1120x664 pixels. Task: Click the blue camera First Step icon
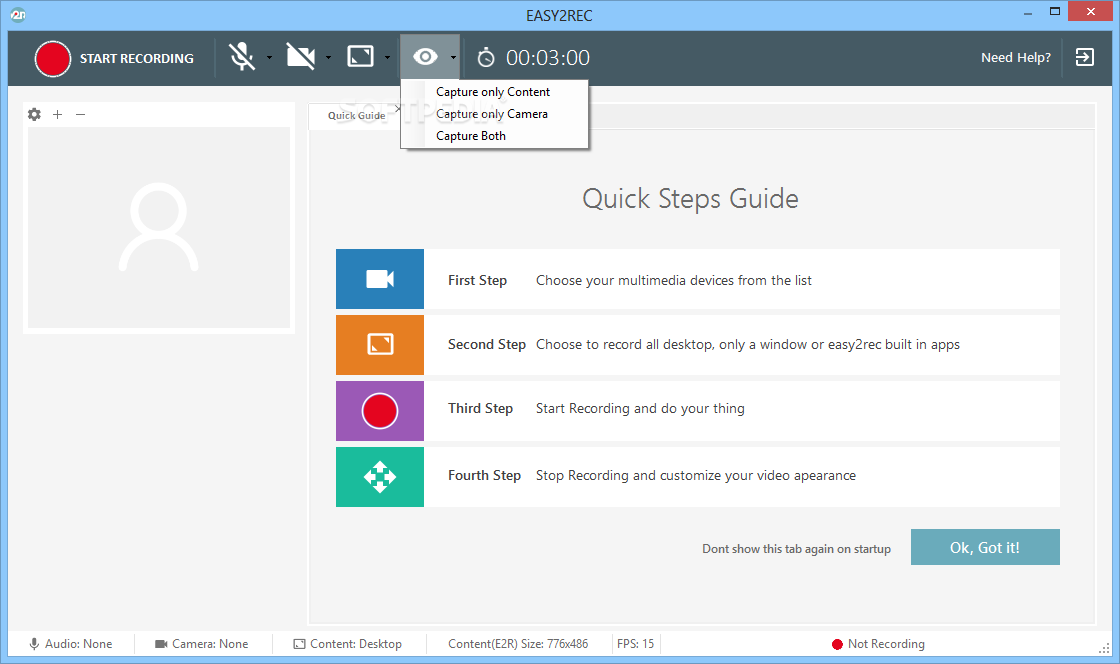tap(380, 279)
